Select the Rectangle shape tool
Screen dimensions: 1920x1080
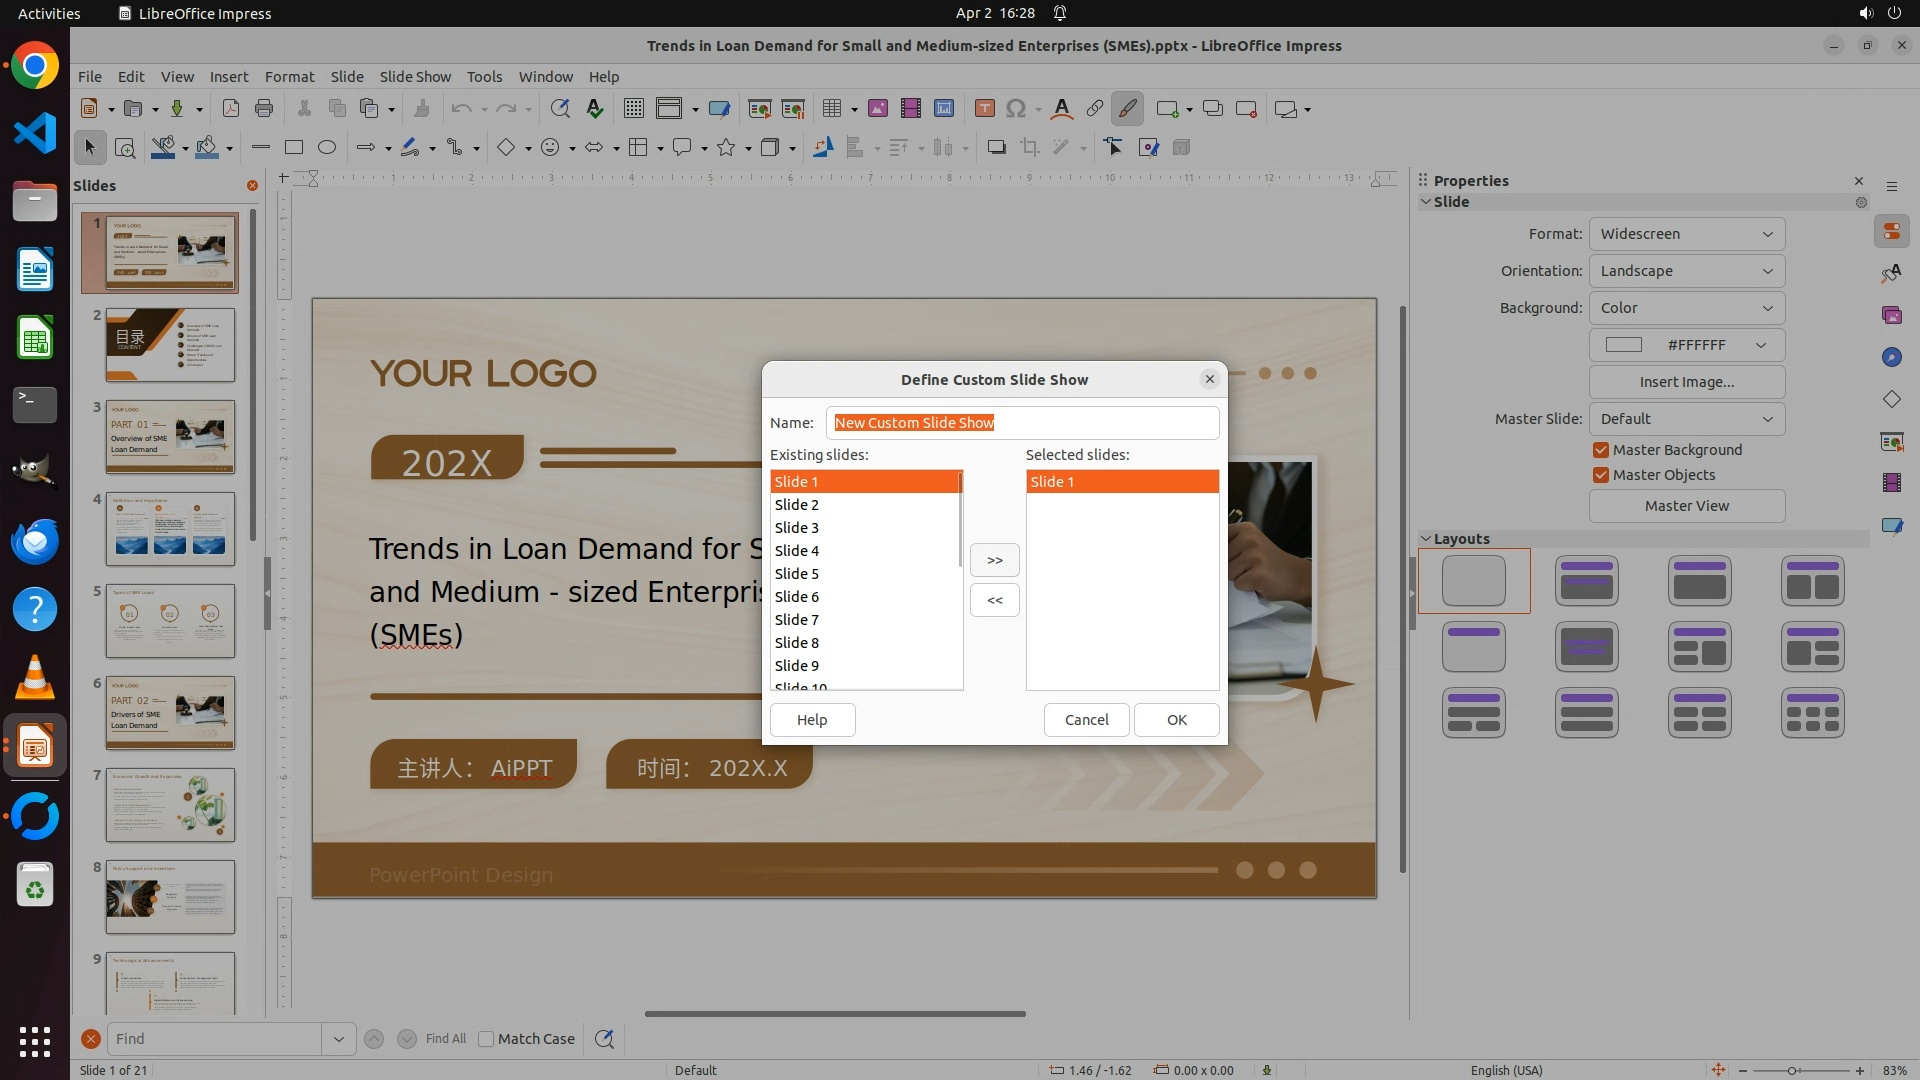tap(294, 148)
